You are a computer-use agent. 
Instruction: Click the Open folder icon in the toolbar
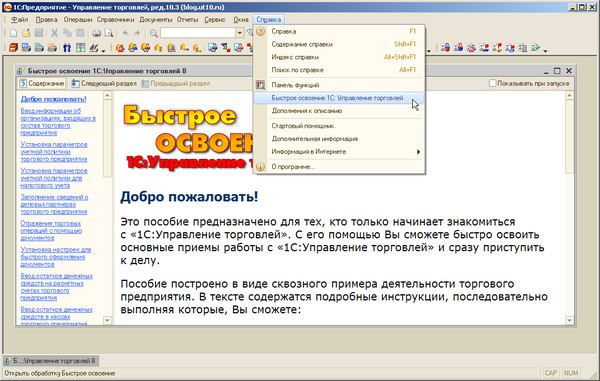tap(26, 33)
